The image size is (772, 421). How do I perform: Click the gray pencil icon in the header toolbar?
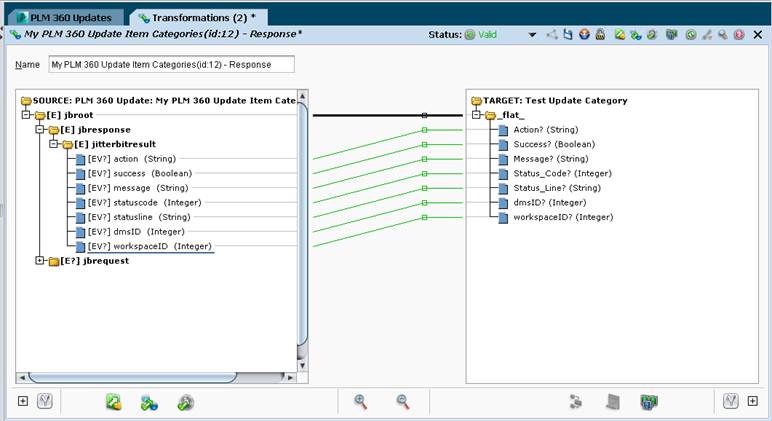click(x=707, y=34)
